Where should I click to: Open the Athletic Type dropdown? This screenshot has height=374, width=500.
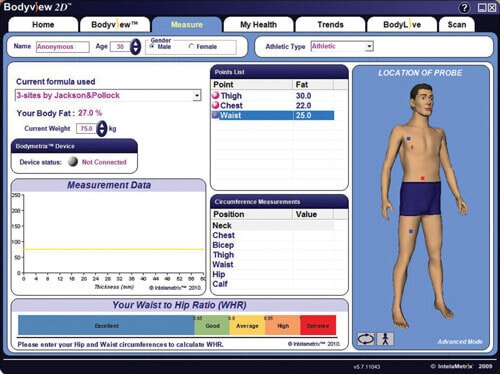369,46
